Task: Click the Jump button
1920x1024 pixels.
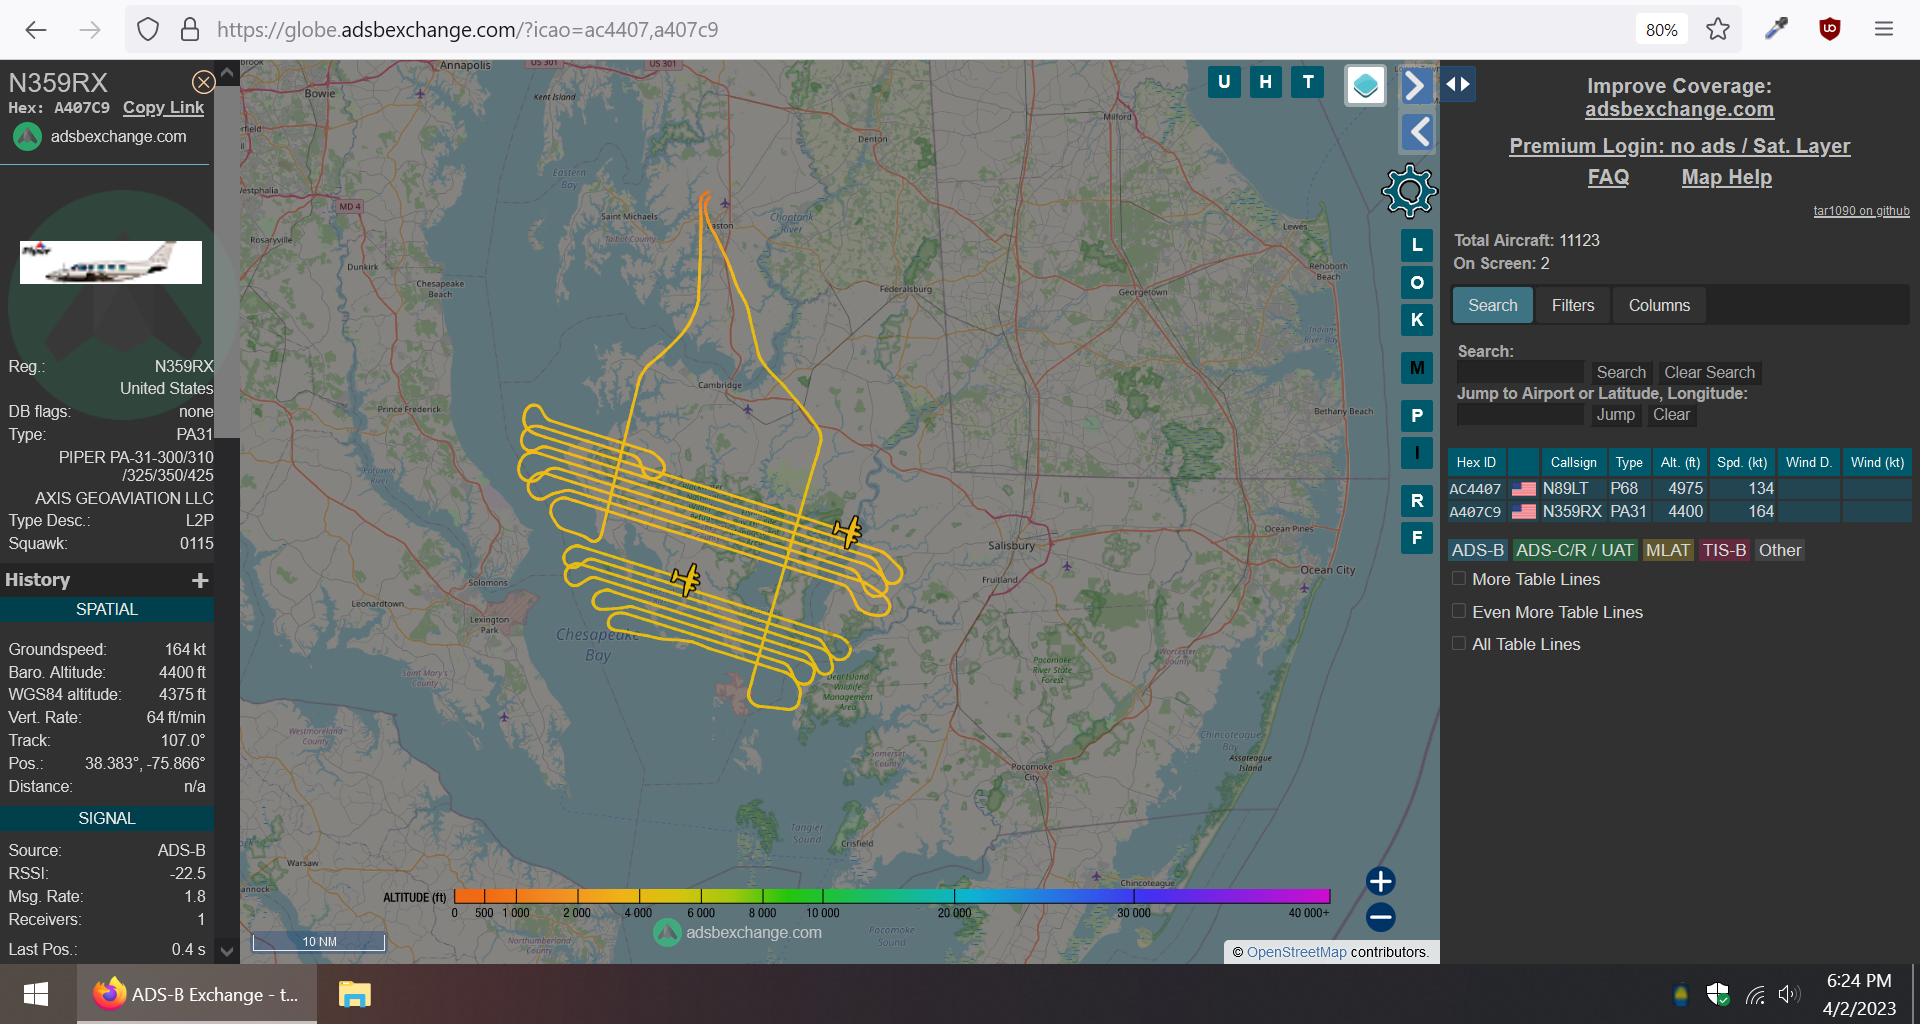Action: coord(1615,414)
